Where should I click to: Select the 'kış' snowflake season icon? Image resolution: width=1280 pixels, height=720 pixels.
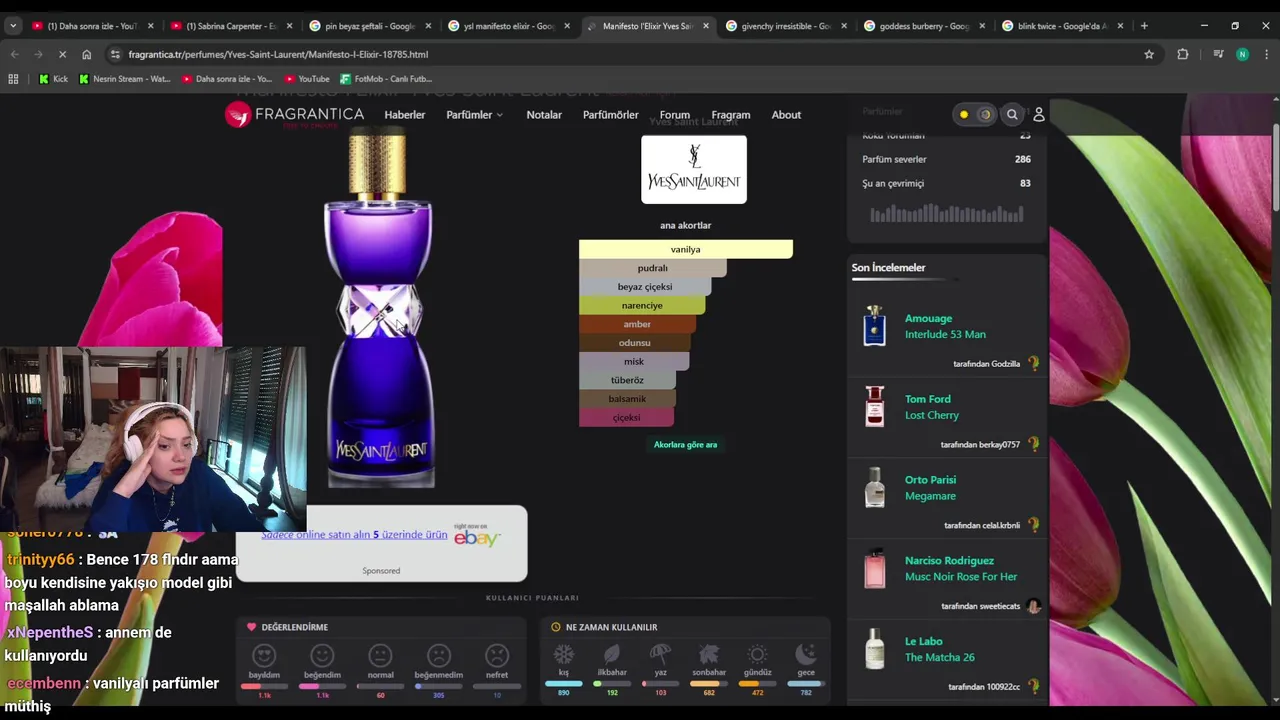point(564,654)
